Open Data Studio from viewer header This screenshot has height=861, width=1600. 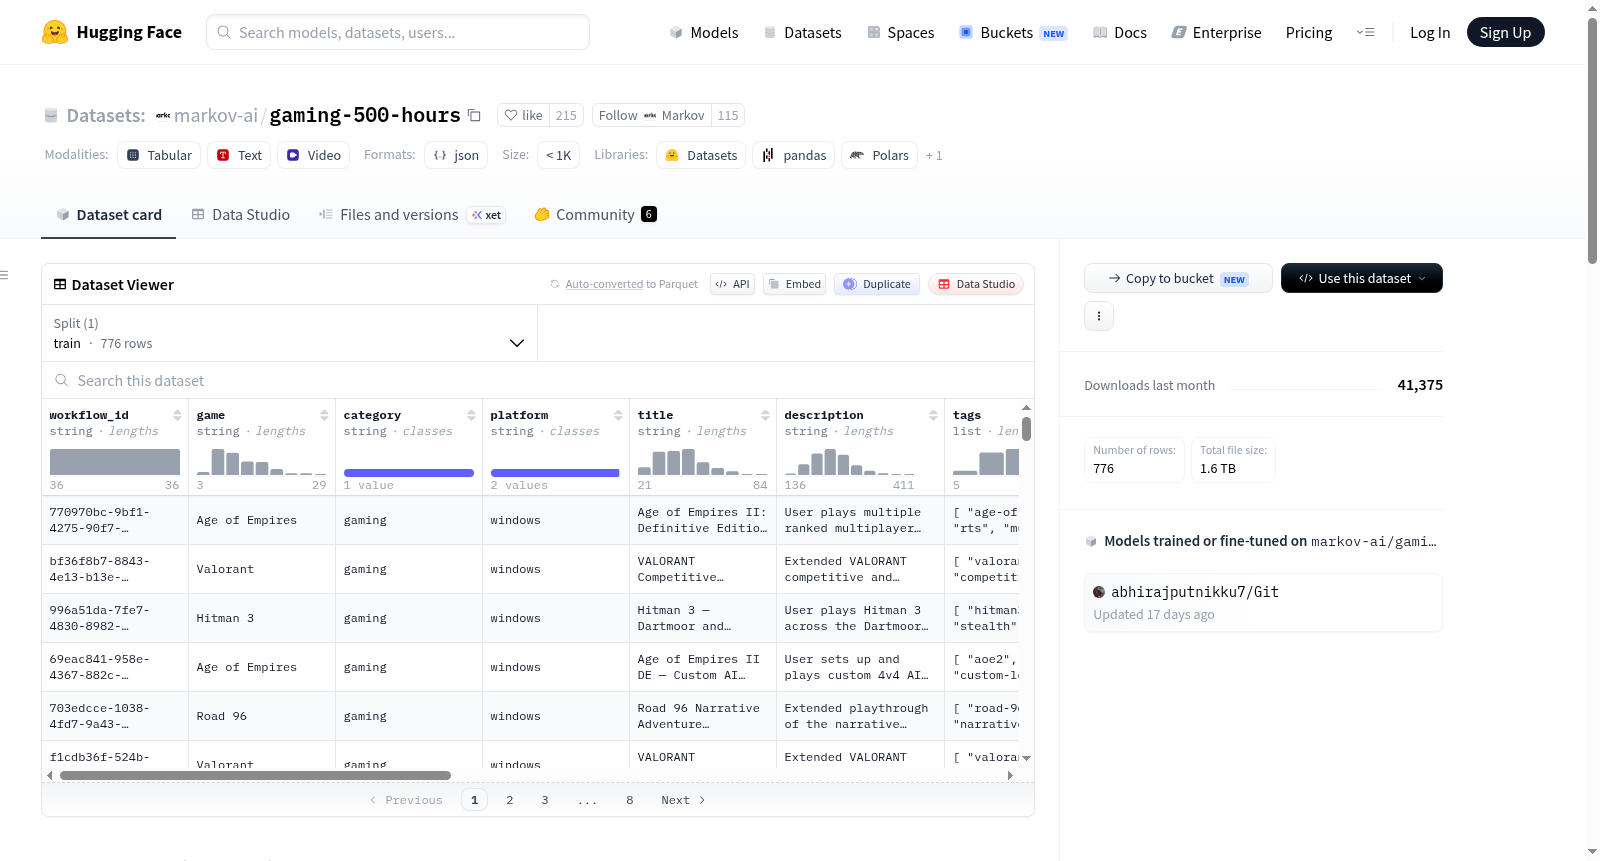(x=976, y=284)
